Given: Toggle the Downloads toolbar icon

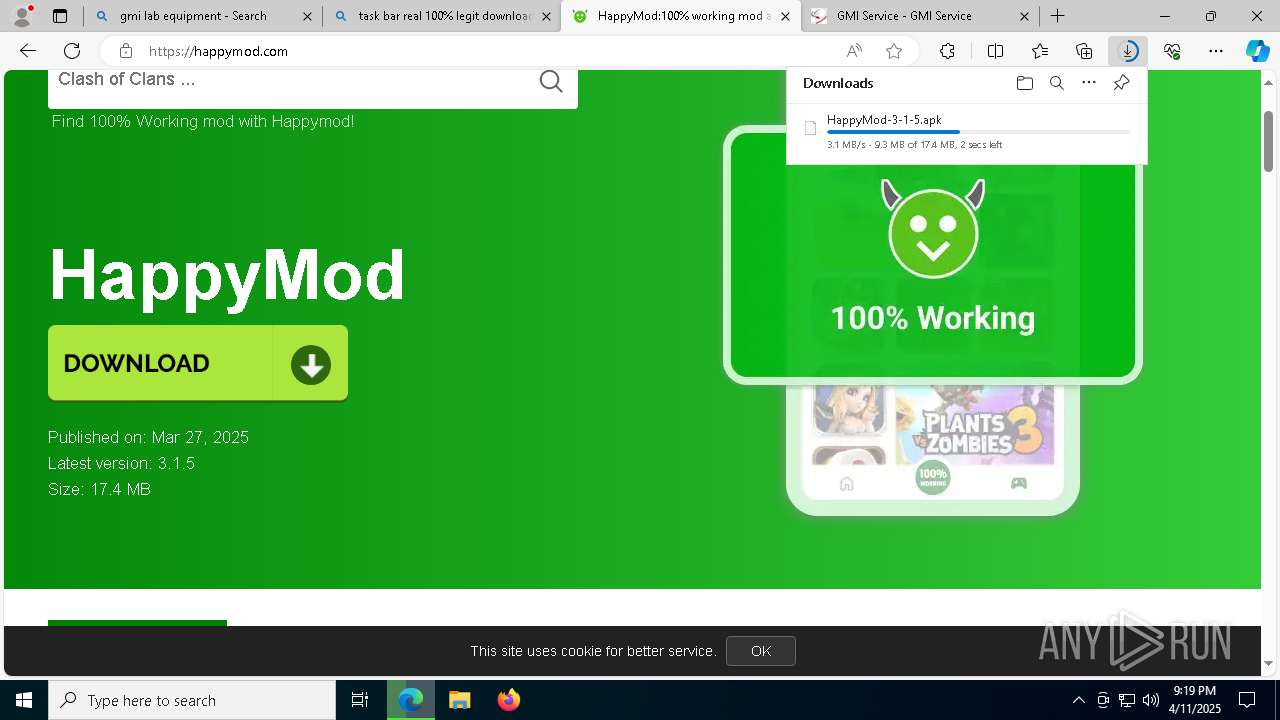Looking at the screenshot, I should [1128, 51].
